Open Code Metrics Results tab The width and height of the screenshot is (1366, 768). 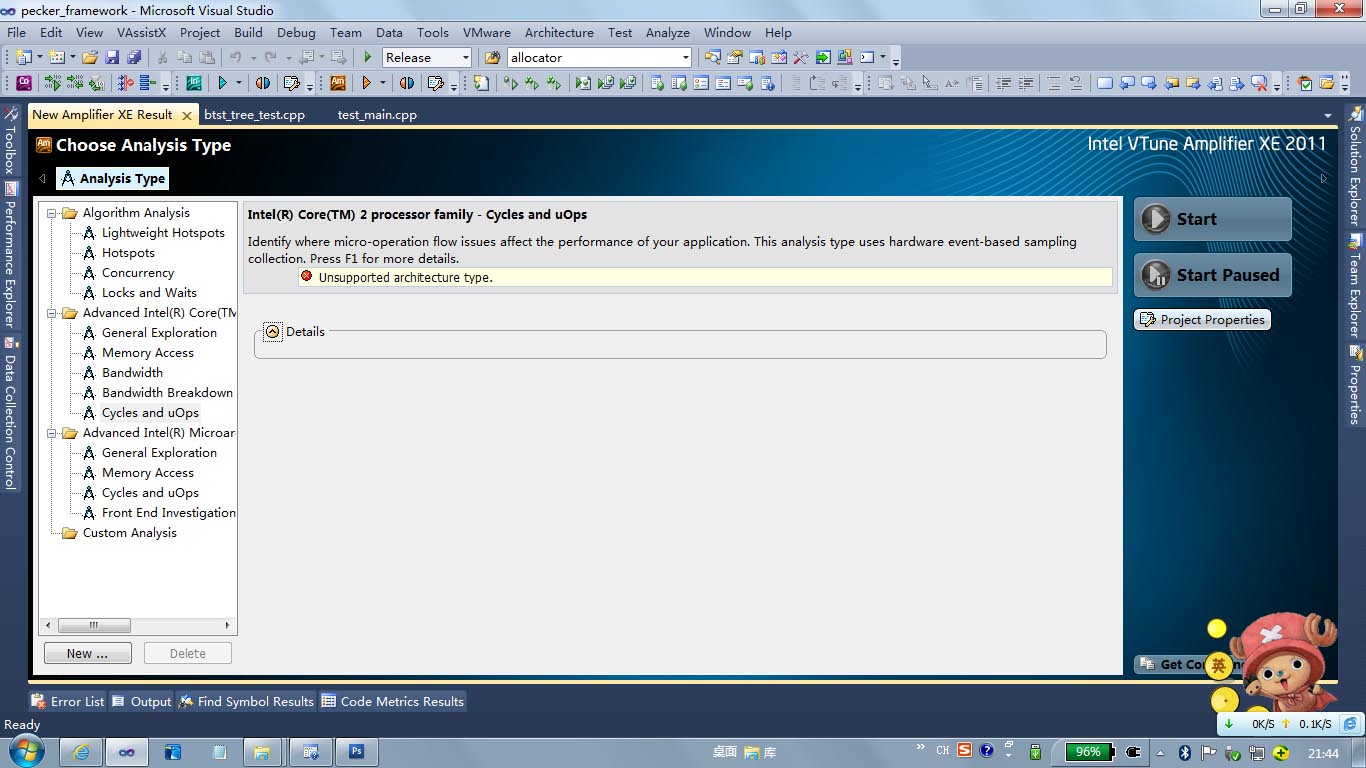[x=393, y=702]
